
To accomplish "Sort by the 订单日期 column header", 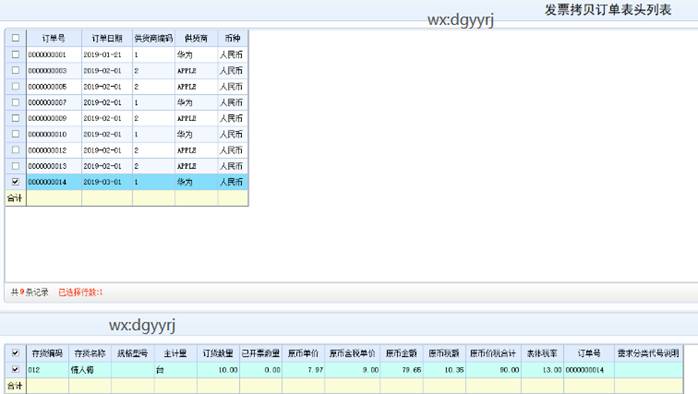I will 107,38.
